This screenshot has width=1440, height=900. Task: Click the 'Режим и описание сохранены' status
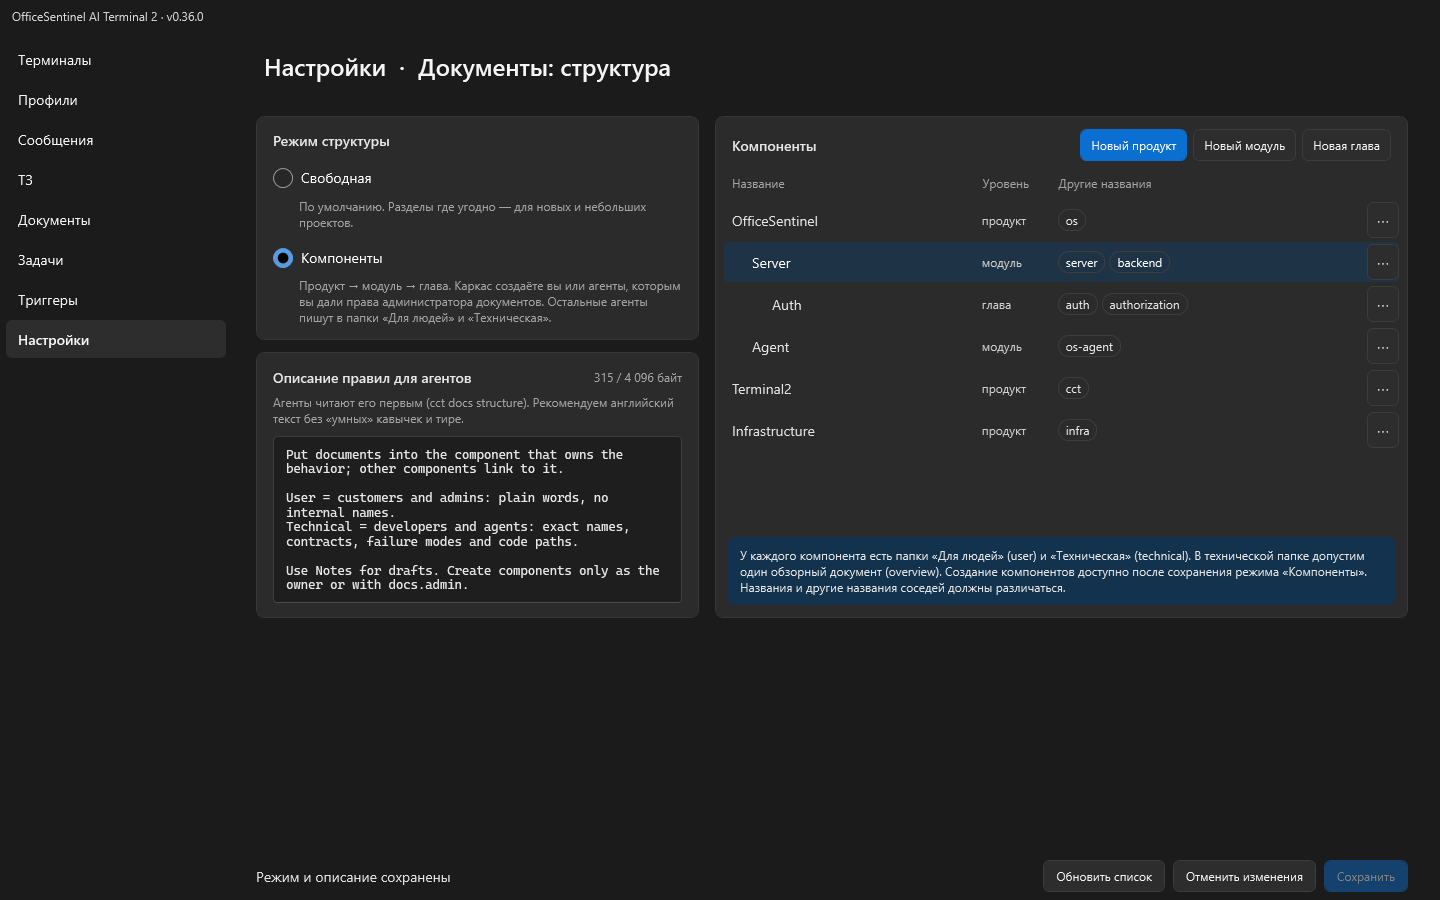pyautogui.click(x=353, y=877)
